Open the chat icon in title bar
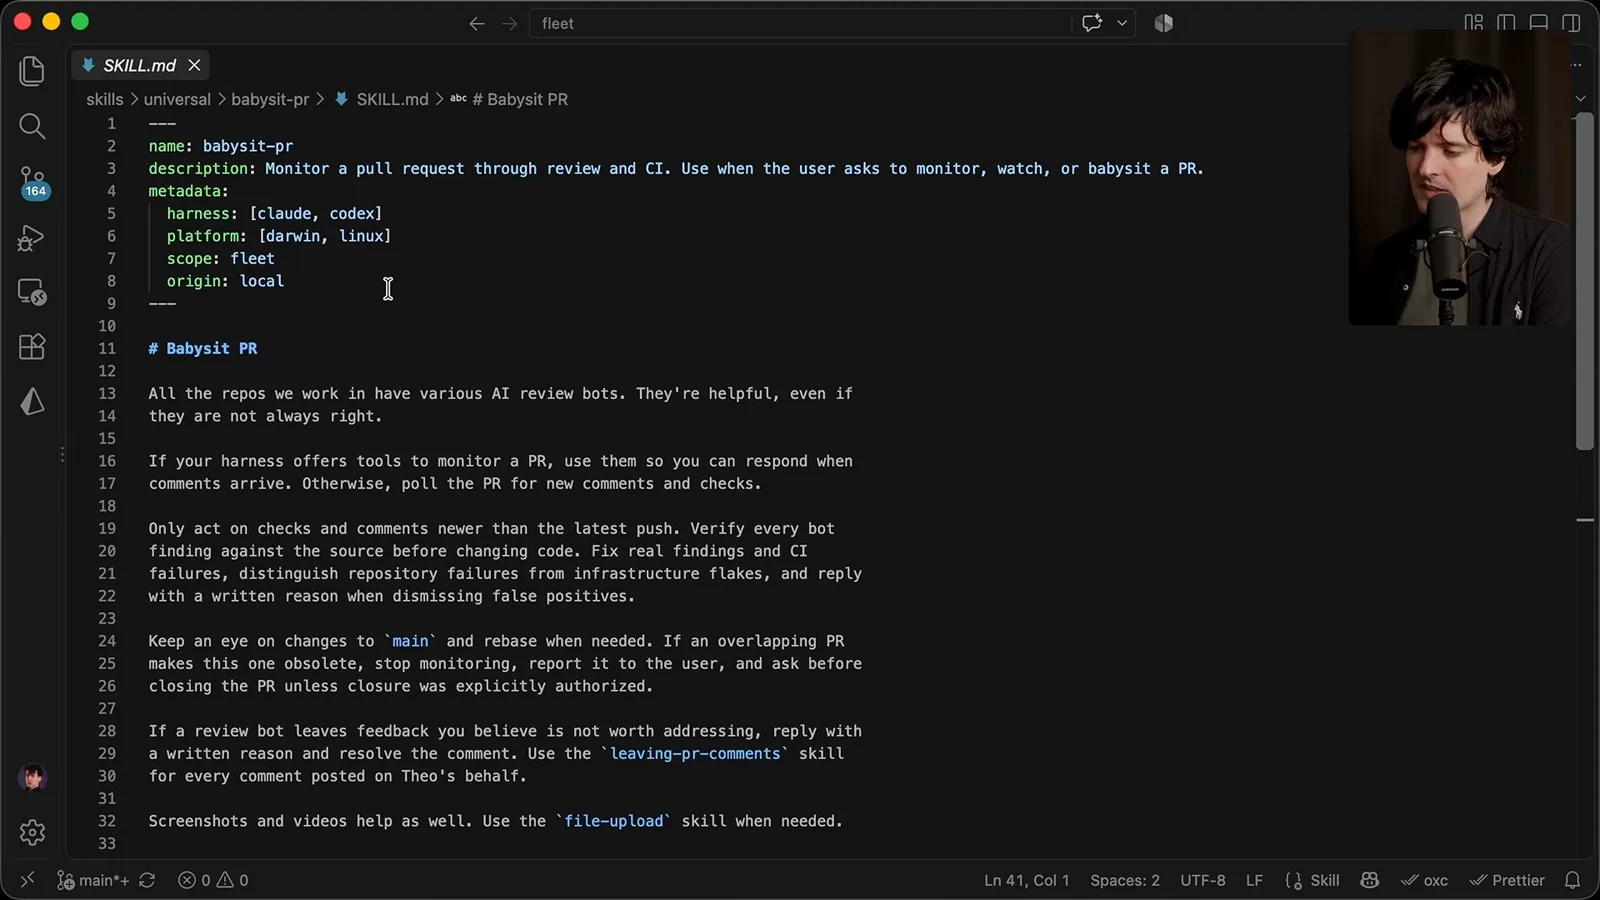Image resolution: width=1600 pixels, height=900 pixels. (x=1092, y=23)
